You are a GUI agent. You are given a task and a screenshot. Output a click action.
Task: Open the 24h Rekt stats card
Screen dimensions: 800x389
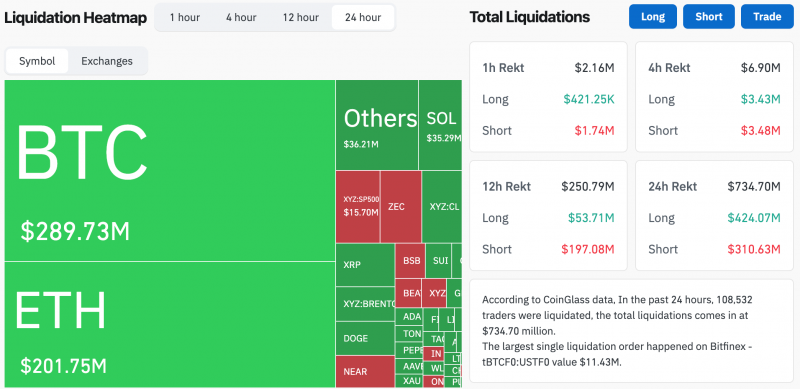[714, 215]
